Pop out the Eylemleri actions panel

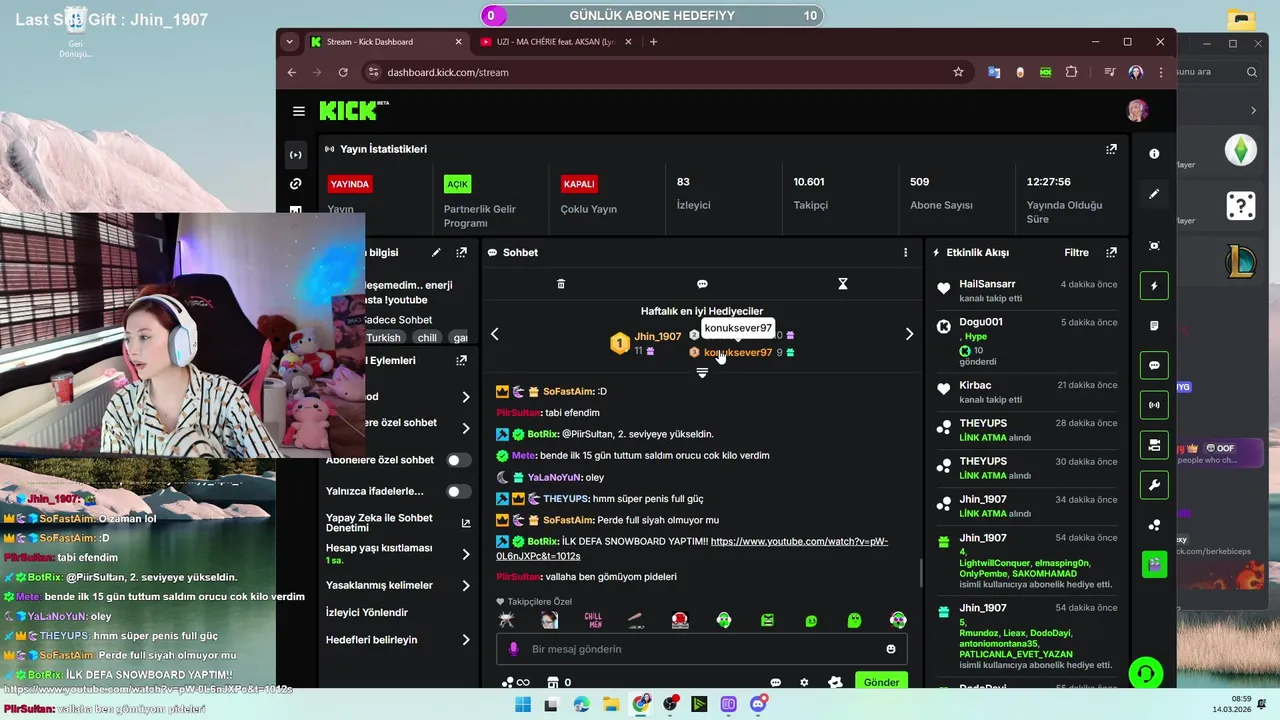click(461, 360)
